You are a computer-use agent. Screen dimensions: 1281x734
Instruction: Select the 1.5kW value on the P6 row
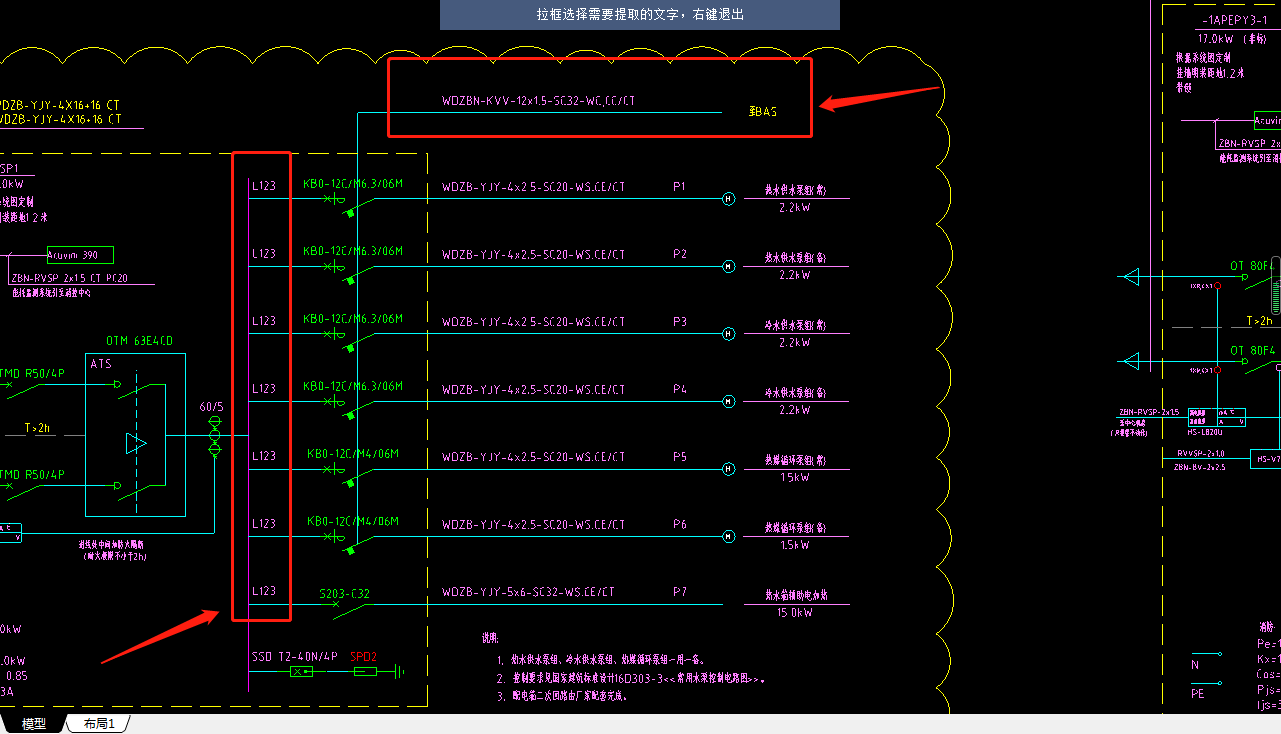[795, 545]
